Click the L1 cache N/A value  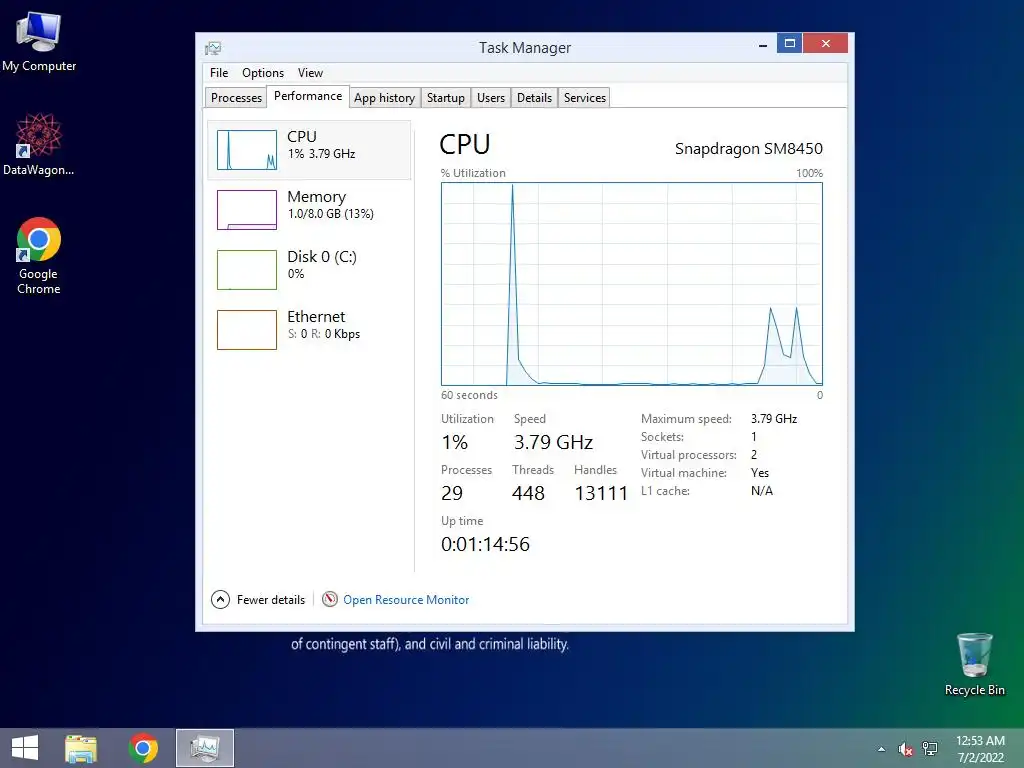[x=761, y=490]
